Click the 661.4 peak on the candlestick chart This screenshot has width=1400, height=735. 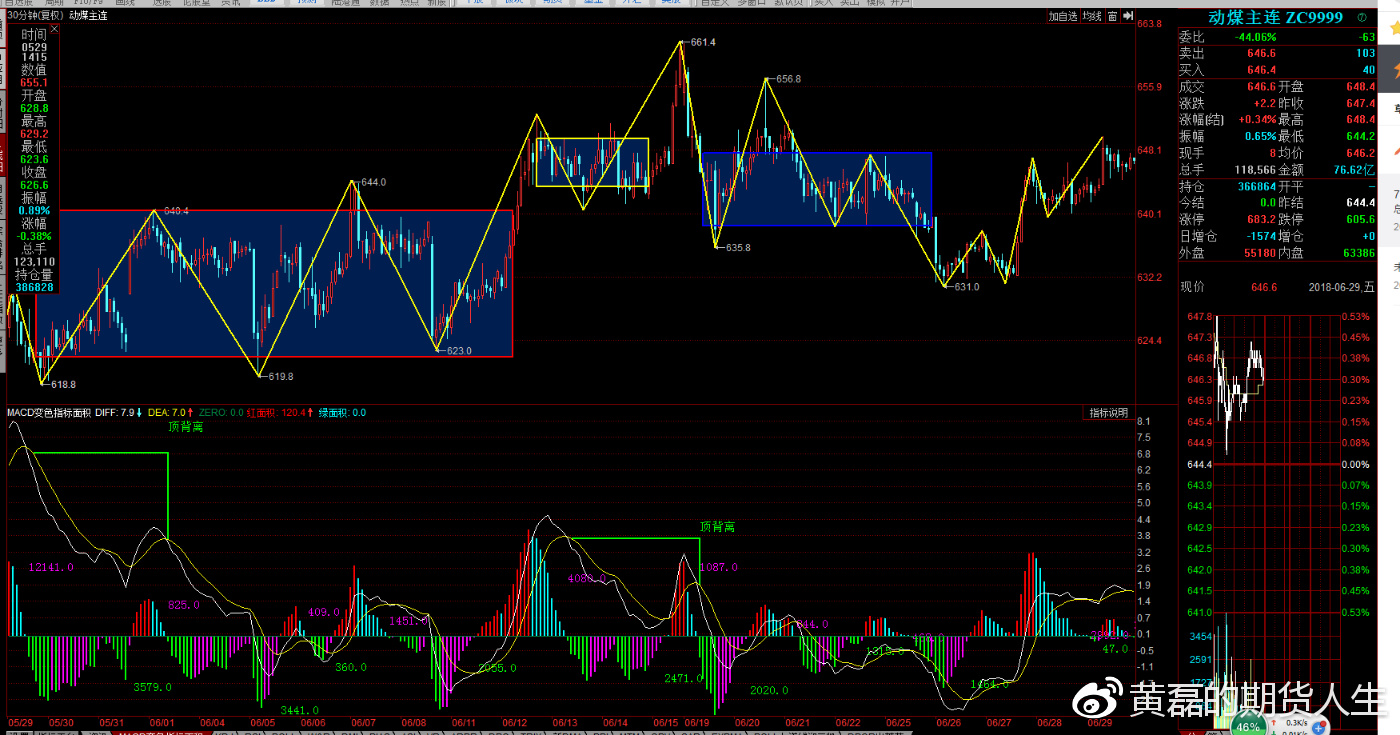tap(681, 42)
